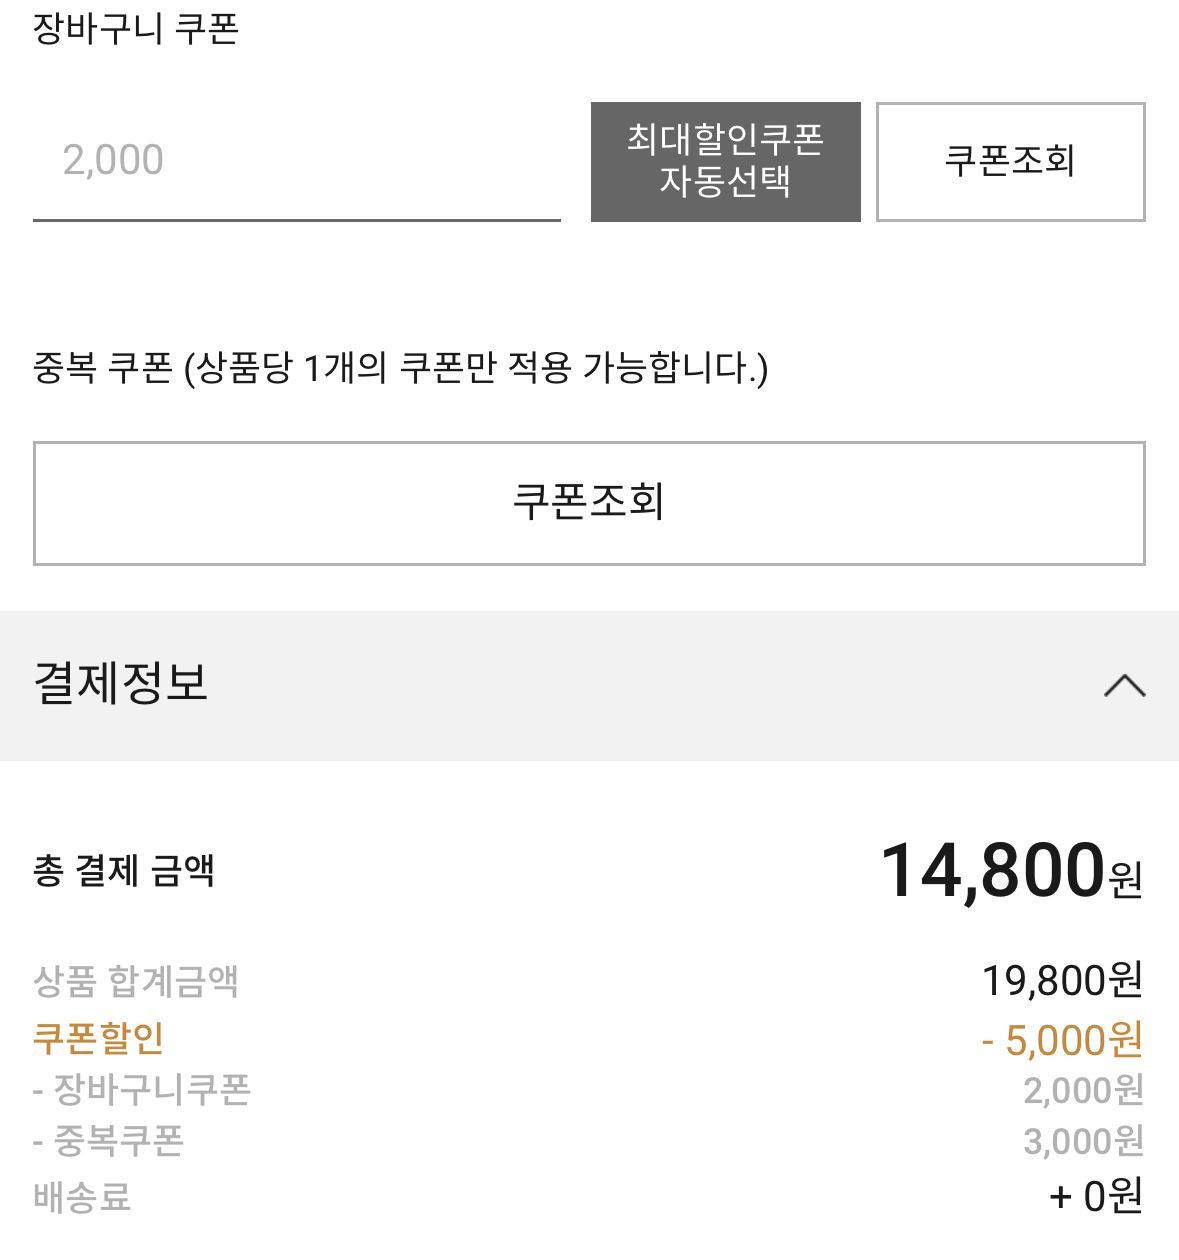Click the orange 쿠폰할인 label
The image size is (1179, 1260).
click(x=99, y=1038)
